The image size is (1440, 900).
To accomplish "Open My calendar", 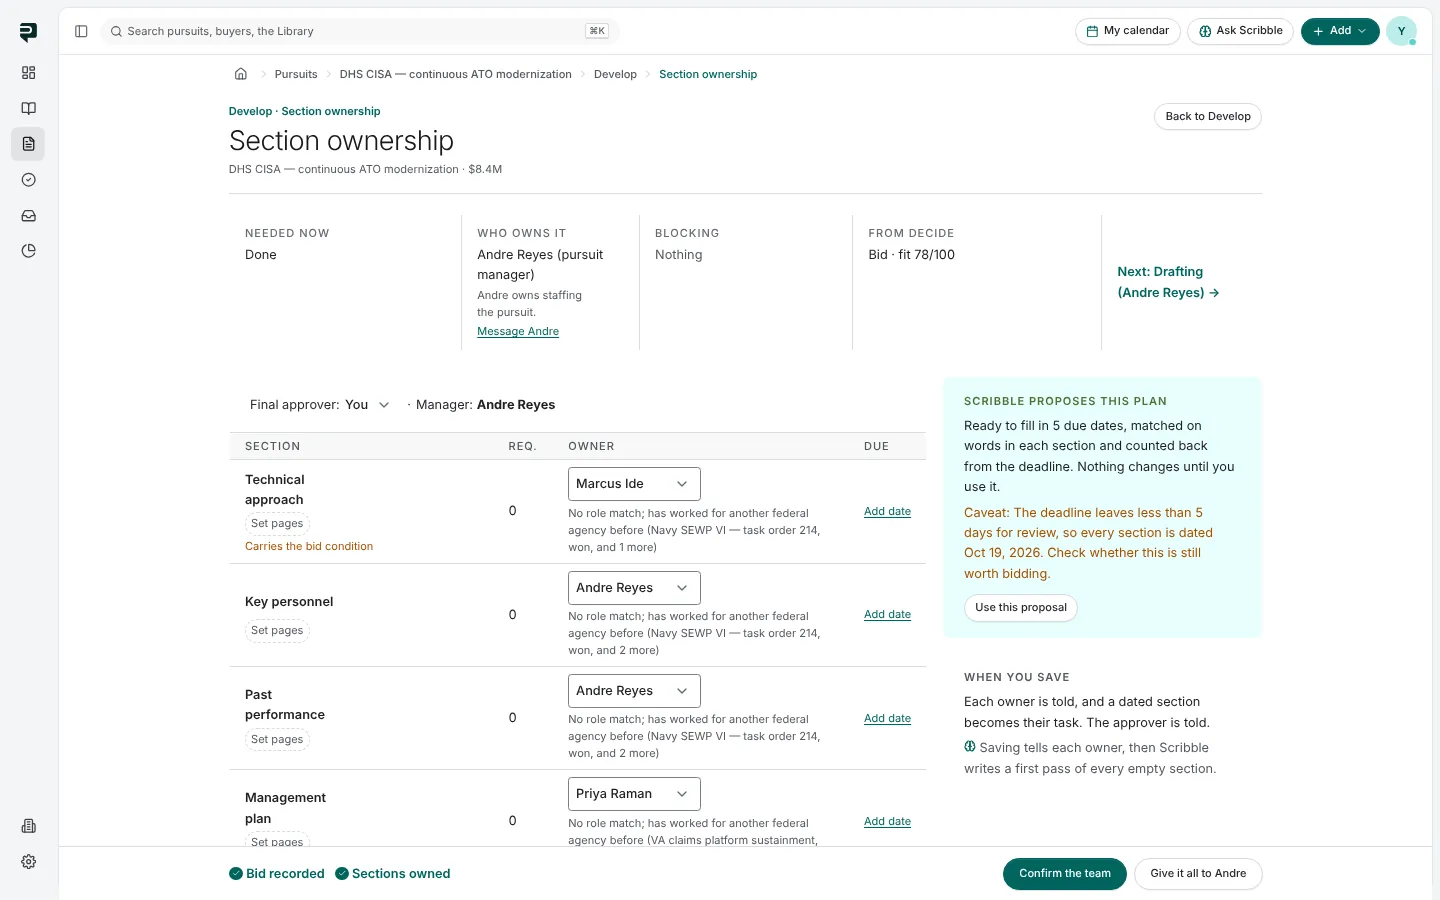I will [1128, 31].
